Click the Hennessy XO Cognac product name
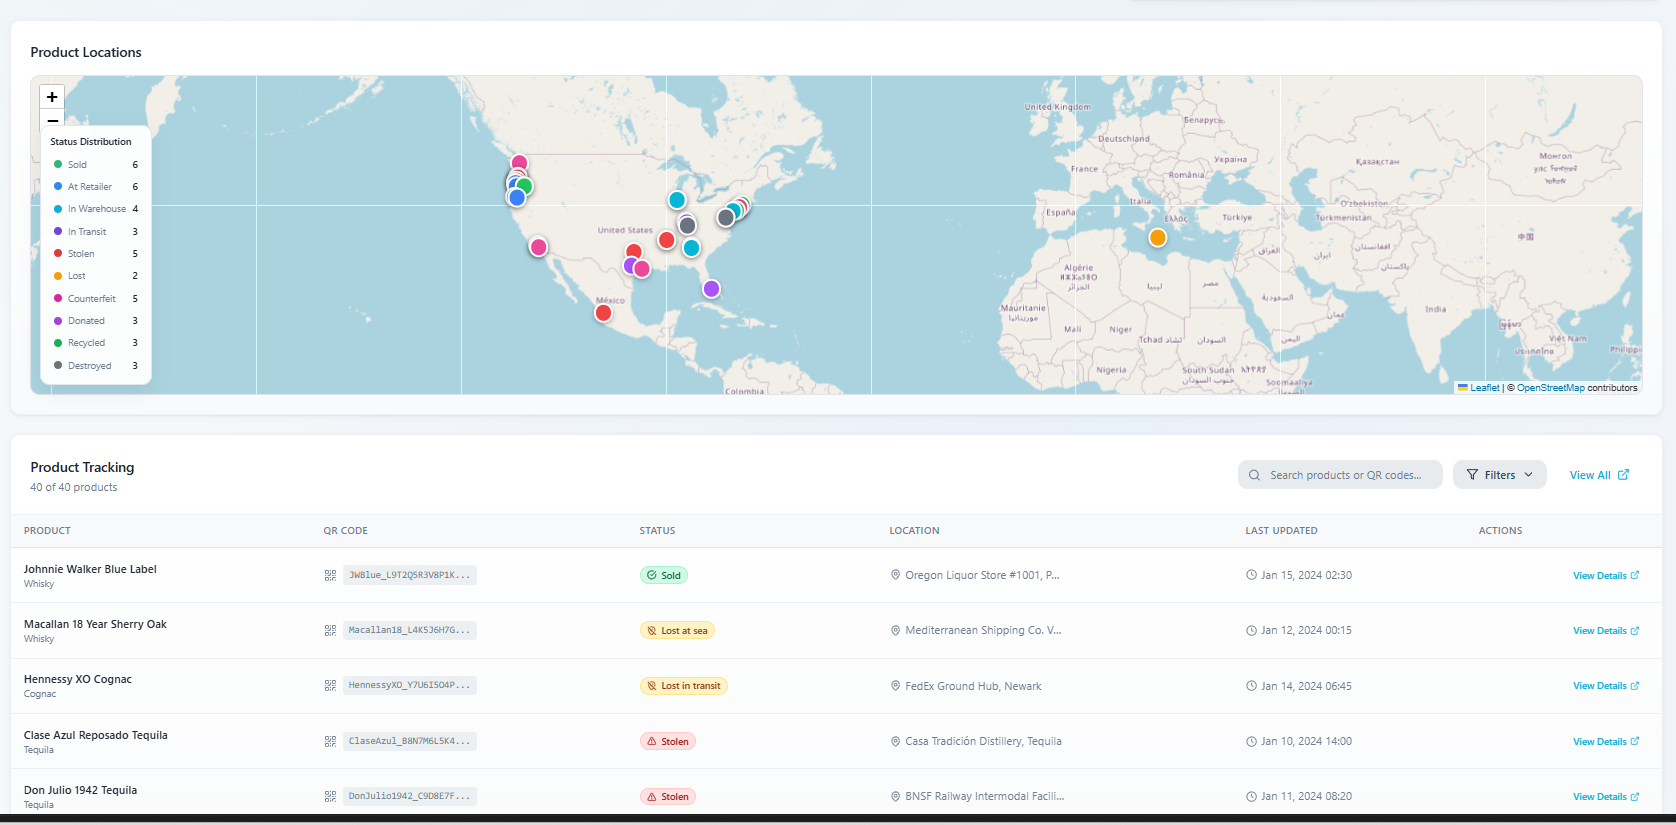Viewport: 1676px width, 825px height. tap(78, 679)
